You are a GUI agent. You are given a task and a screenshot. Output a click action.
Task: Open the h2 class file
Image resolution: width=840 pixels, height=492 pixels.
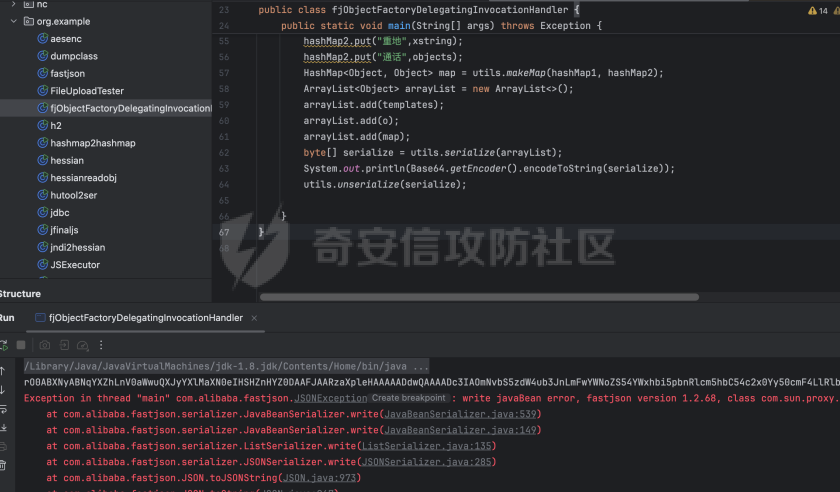tap(56, 125)
